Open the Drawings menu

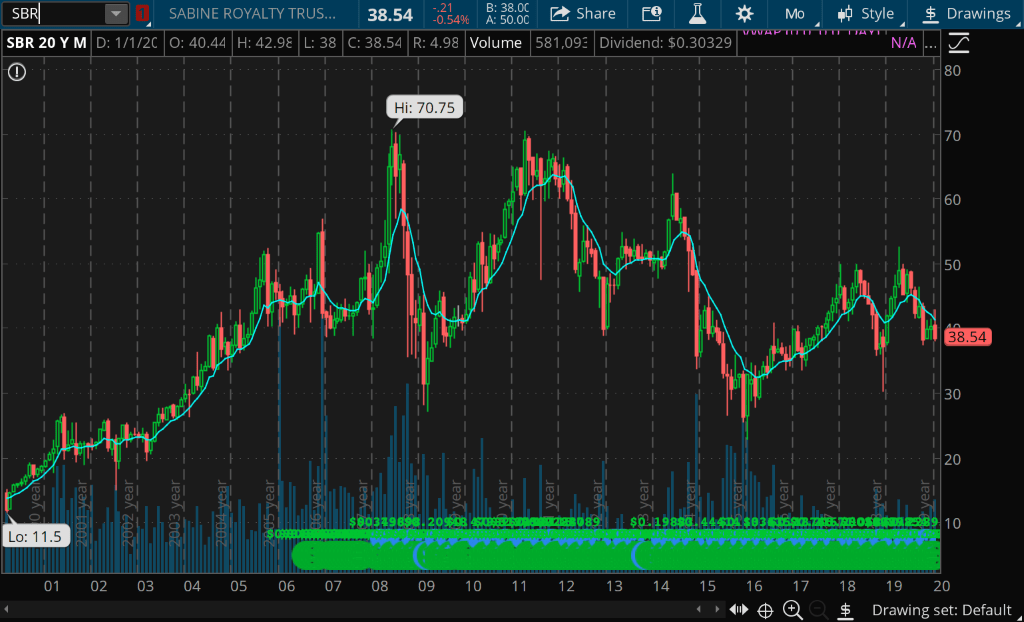click(x=966, y=14)
